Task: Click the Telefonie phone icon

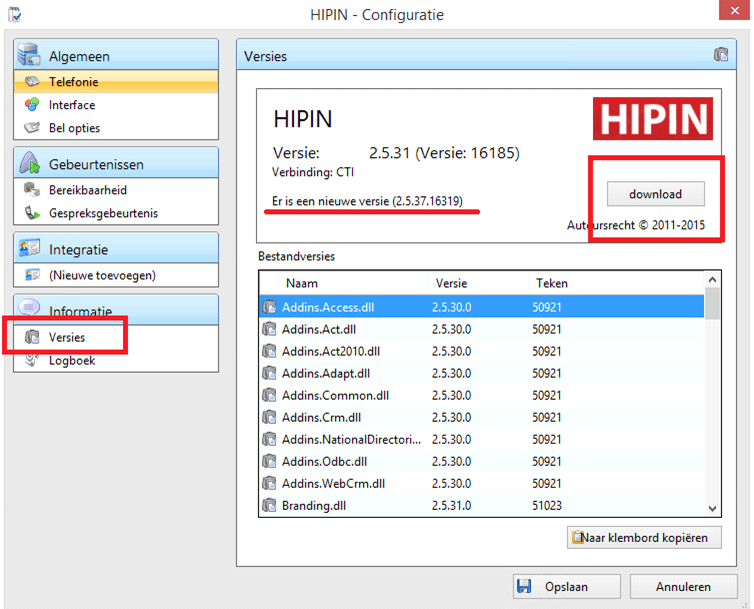Action: 32,81
